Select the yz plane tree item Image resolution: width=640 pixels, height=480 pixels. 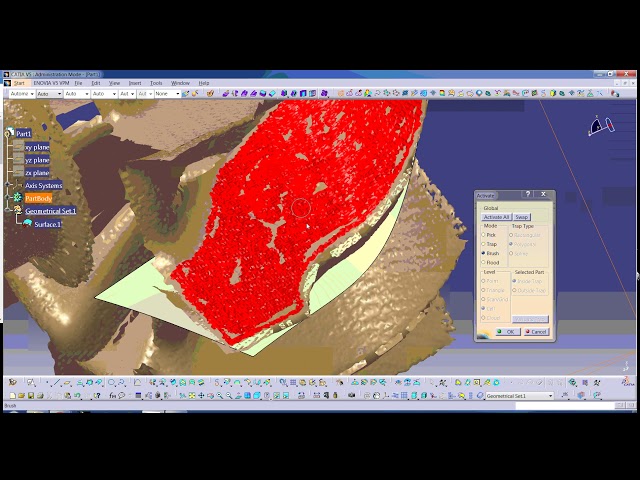pyautogui.click(x=37, y=160)
